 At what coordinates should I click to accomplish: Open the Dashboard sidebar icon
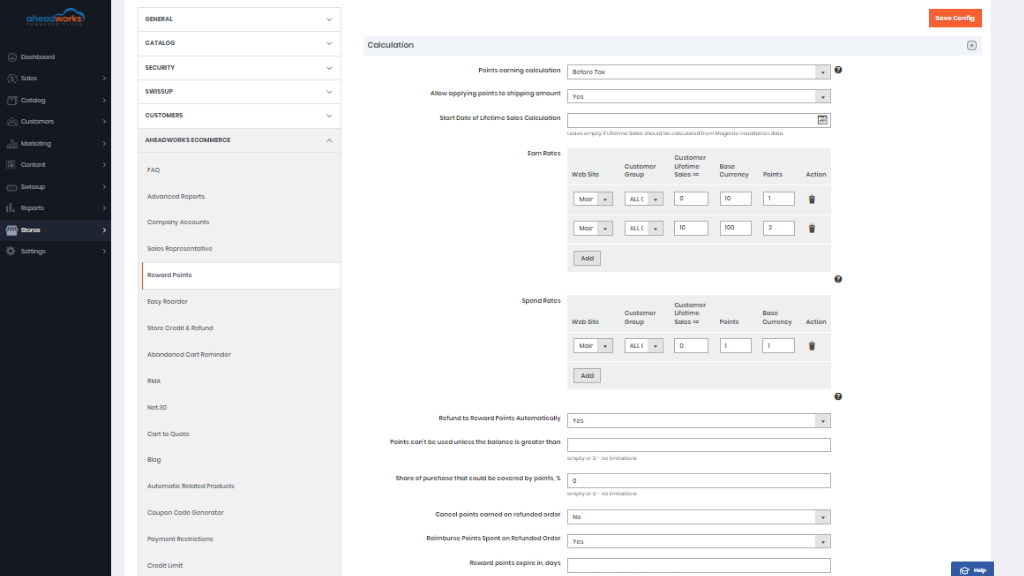coord(12,57)
